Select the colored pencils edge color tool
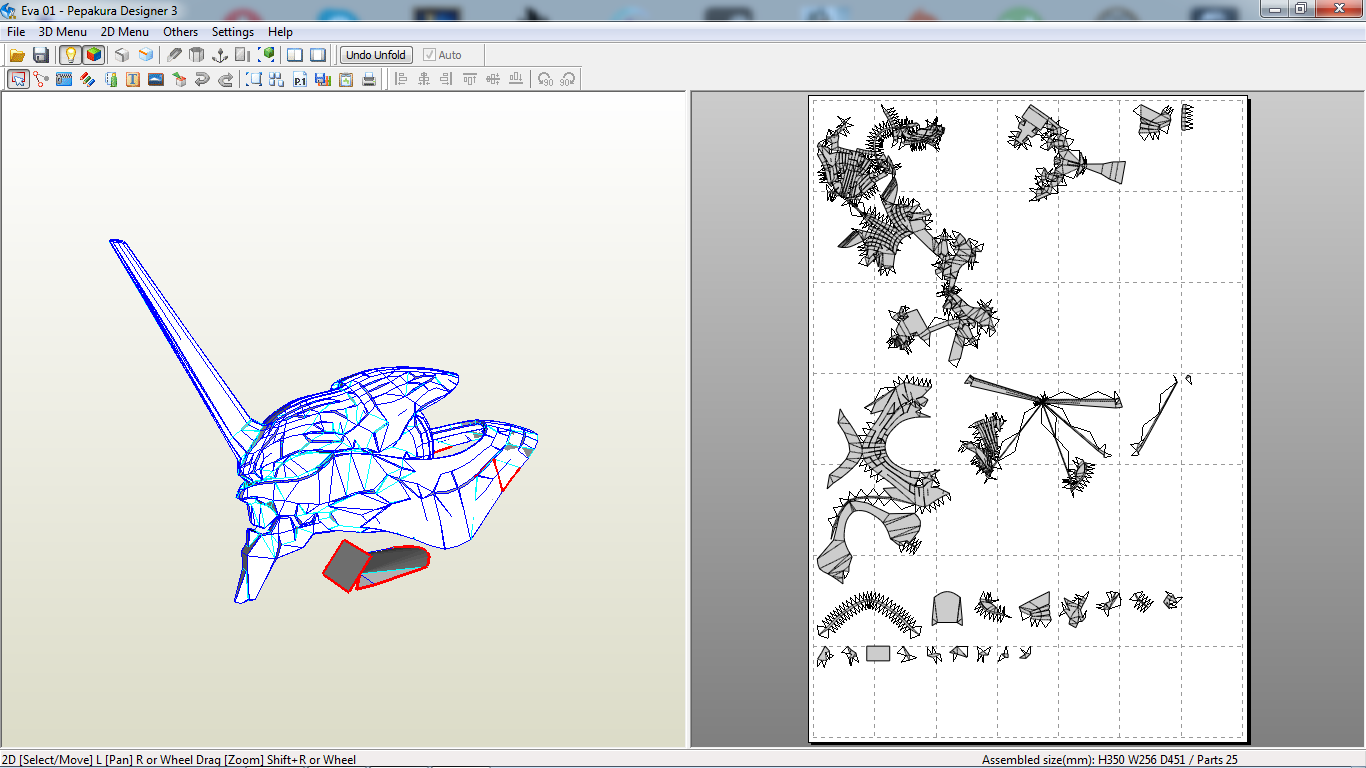This screenshot has height=768, width=1366. coord(87,79)
